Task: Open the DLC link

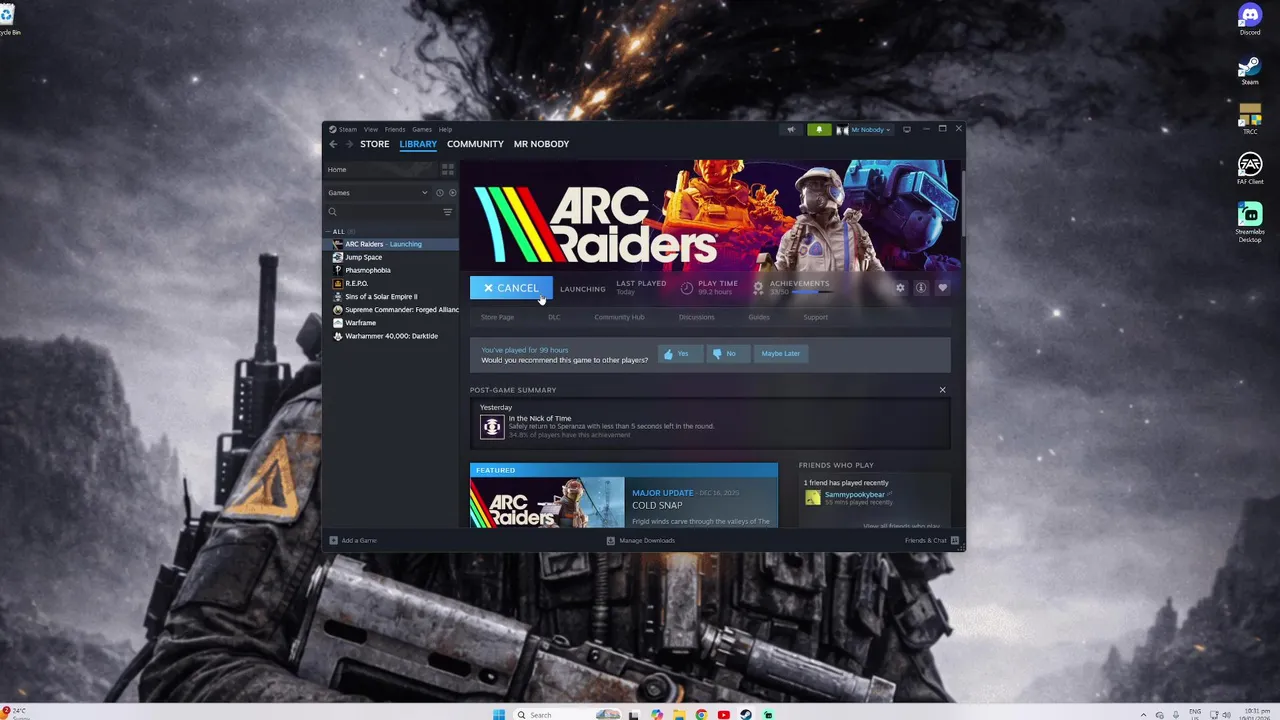Action: (554, 317)
